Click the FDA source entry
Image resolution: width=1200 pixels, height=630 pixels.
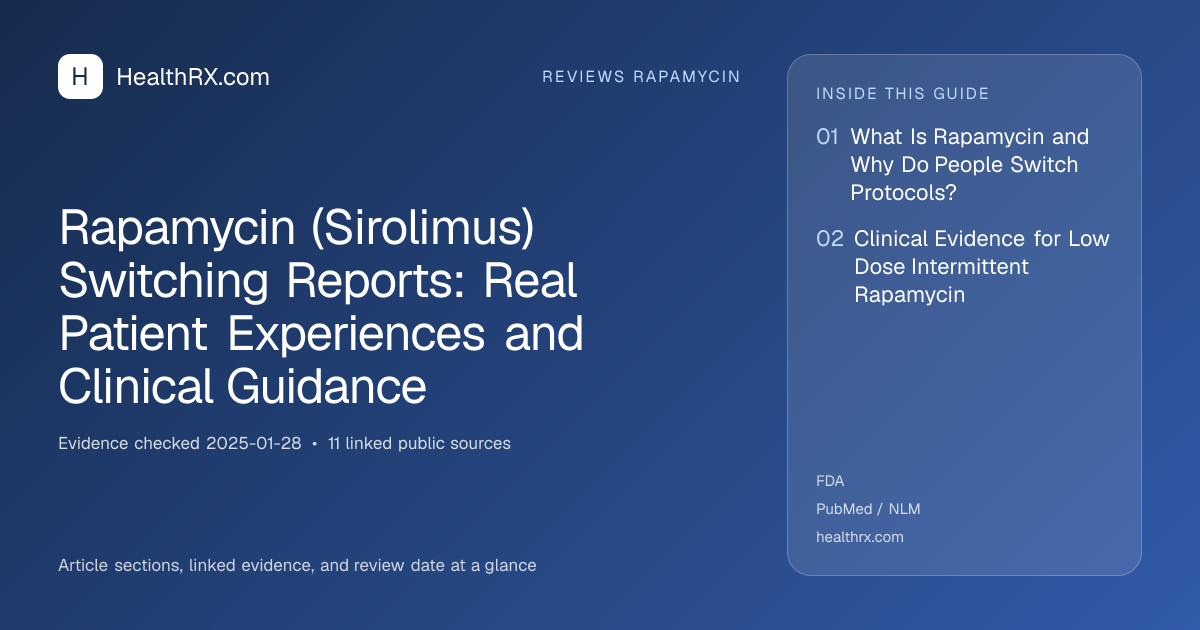coord(830,481)
